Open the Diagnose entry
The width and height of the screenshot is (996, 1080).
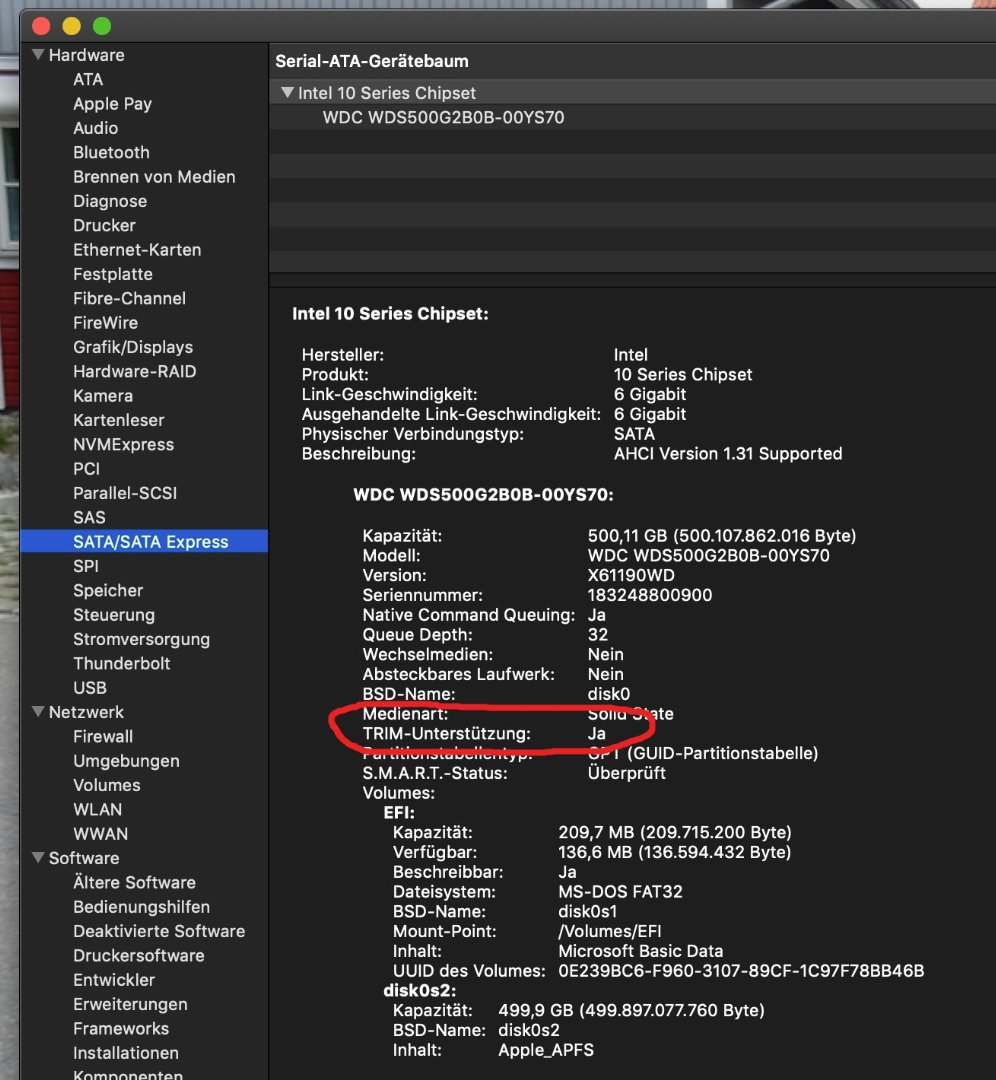pyautogui.click(x=110, y=201)
